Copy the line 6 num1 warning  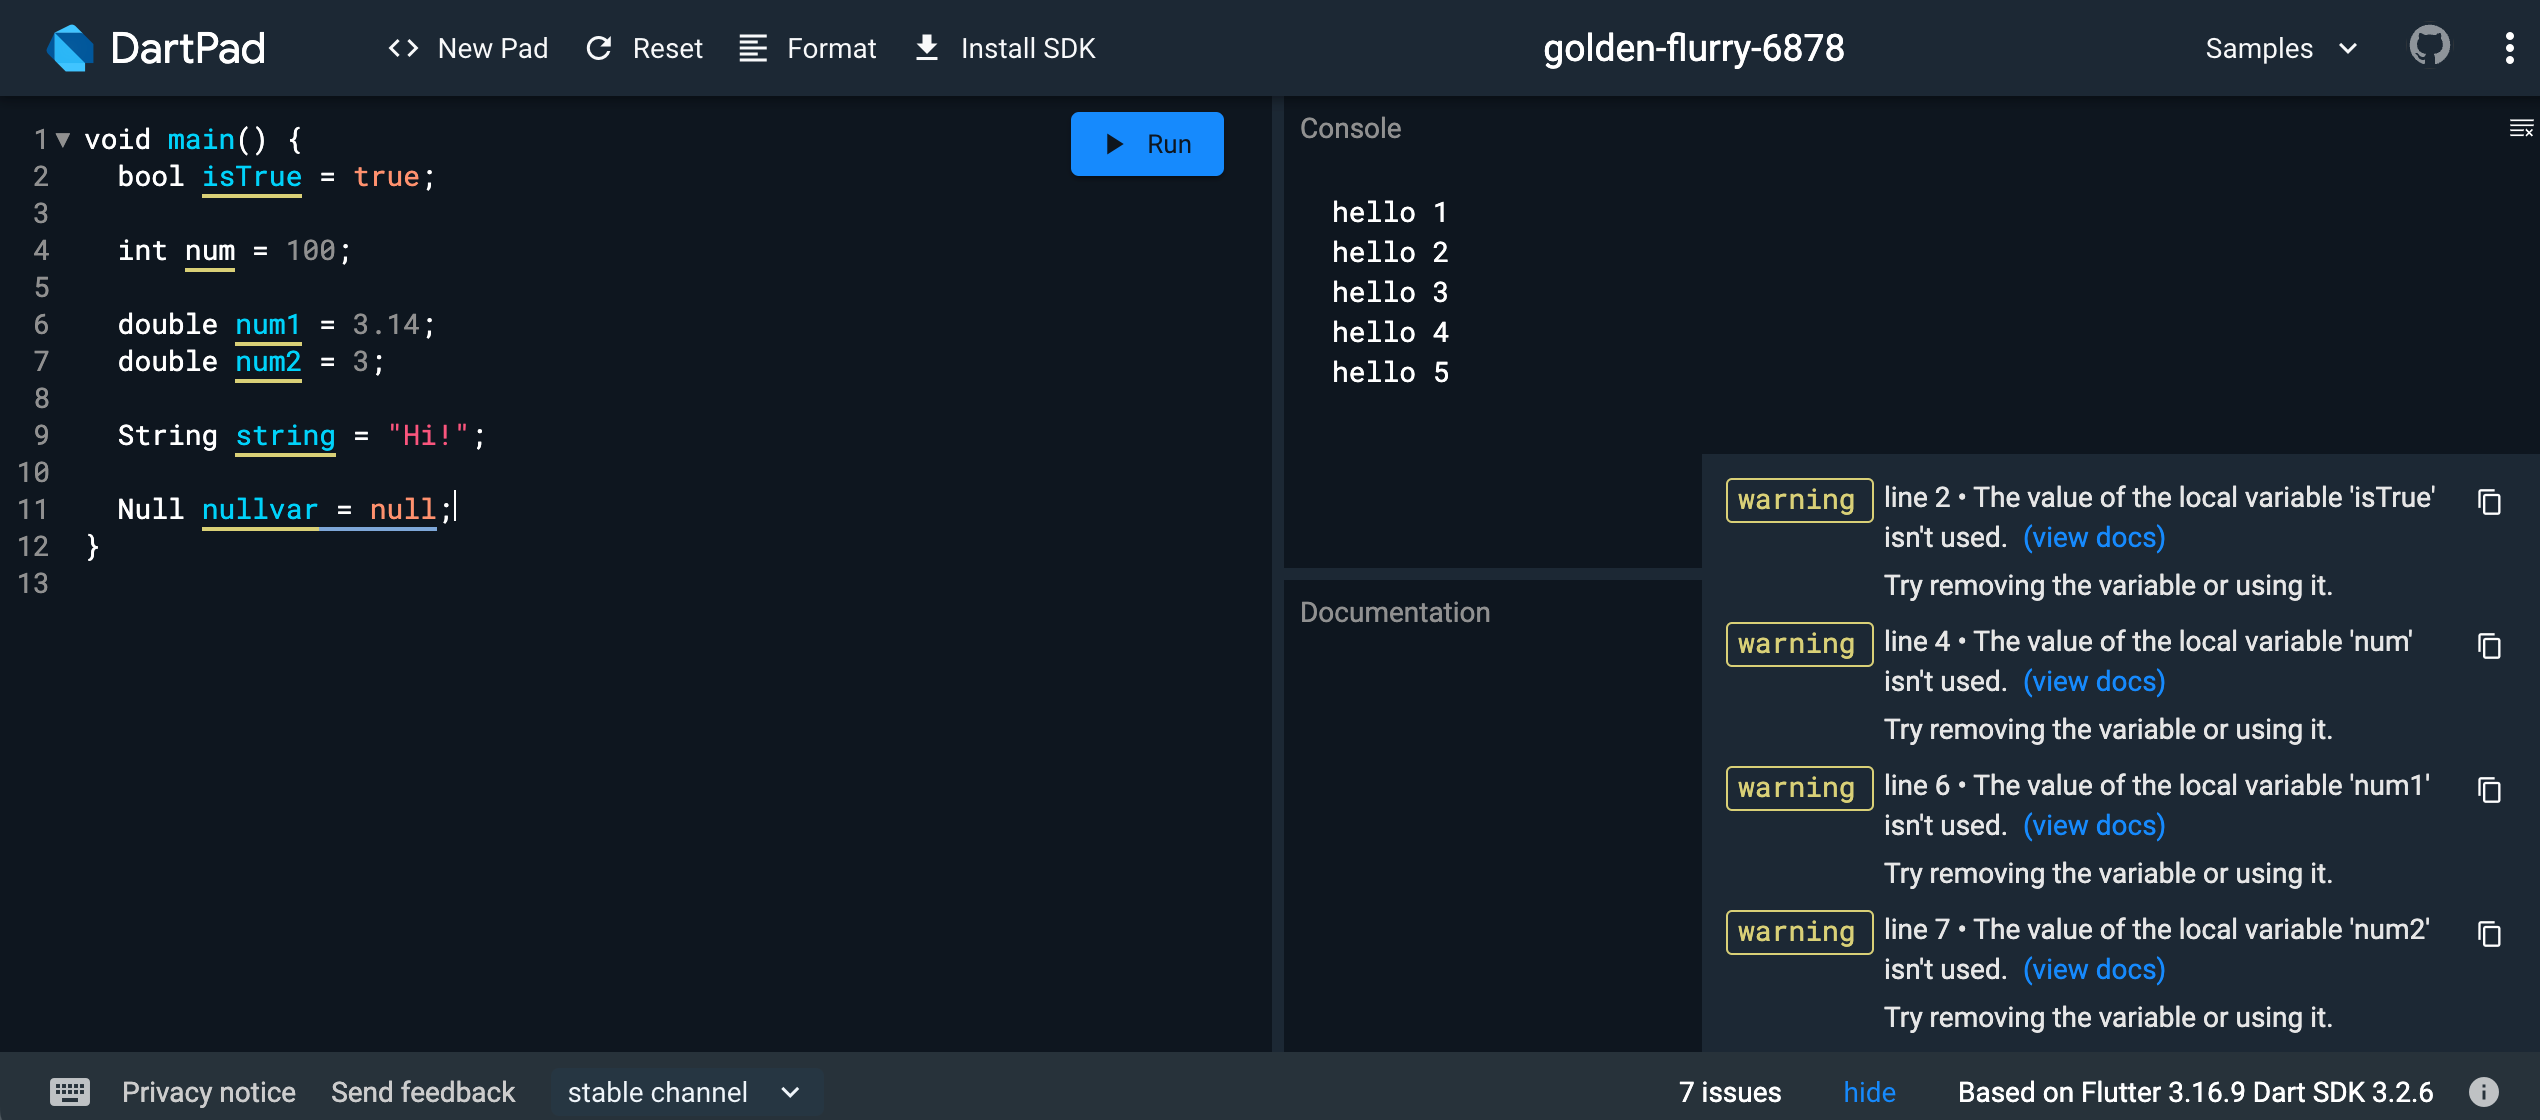pyautogui.click(x=2489, y=790)
